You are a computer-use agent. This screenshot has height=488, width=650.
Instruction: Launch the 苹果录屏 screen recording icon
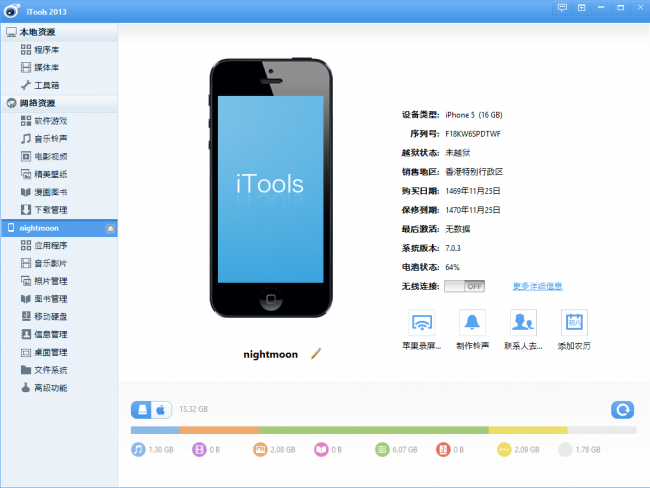pyautogui.click(x=422, y=323)
